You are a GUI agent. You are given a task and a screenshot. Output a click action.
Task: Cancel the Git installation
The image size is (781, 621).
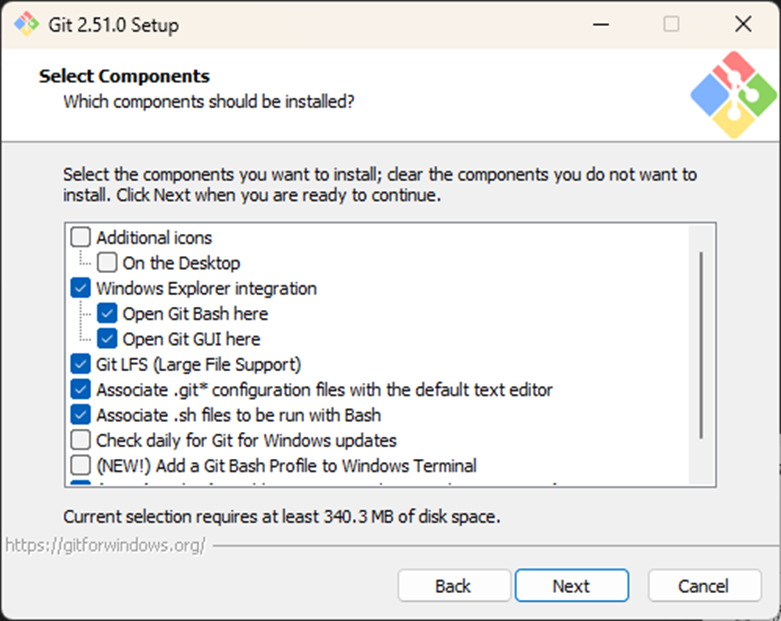click(x=705, y=586)
